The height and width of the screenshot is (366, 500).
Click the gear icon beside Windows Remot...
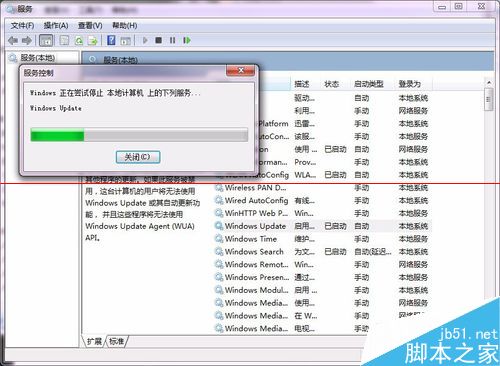coord(219,264)
